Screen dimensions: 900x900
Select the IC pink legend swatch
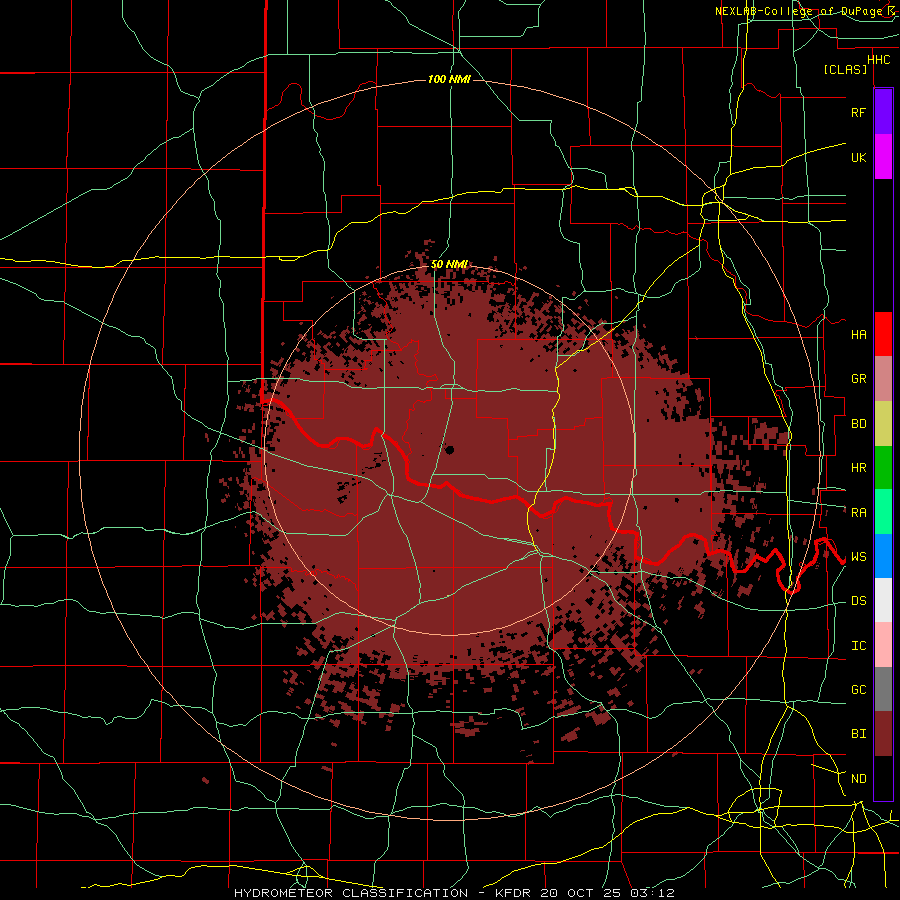pyautogui.click(x=883, y=645)
